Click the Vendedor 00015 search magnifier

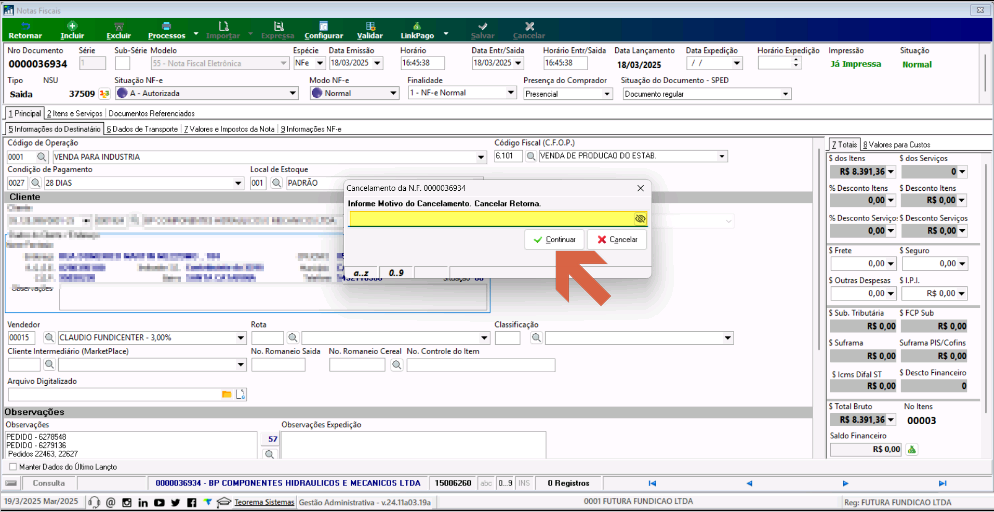[x=48, y=338]
